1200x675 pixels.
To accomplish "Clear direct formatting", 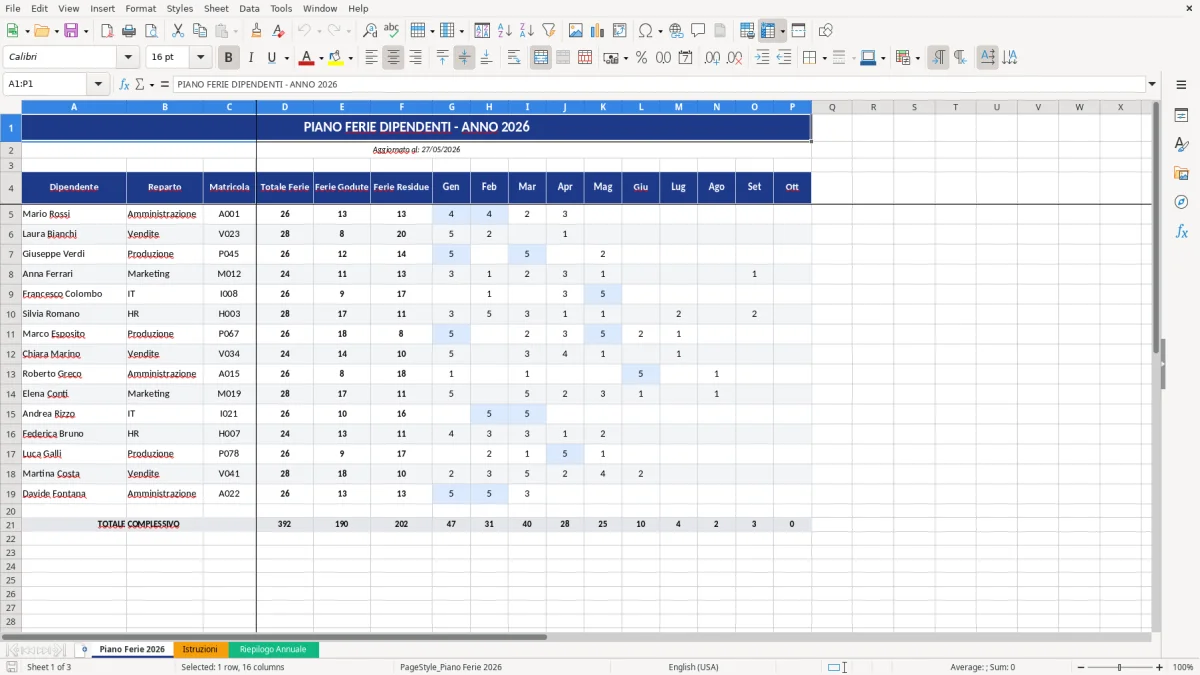I will [279, 31].
